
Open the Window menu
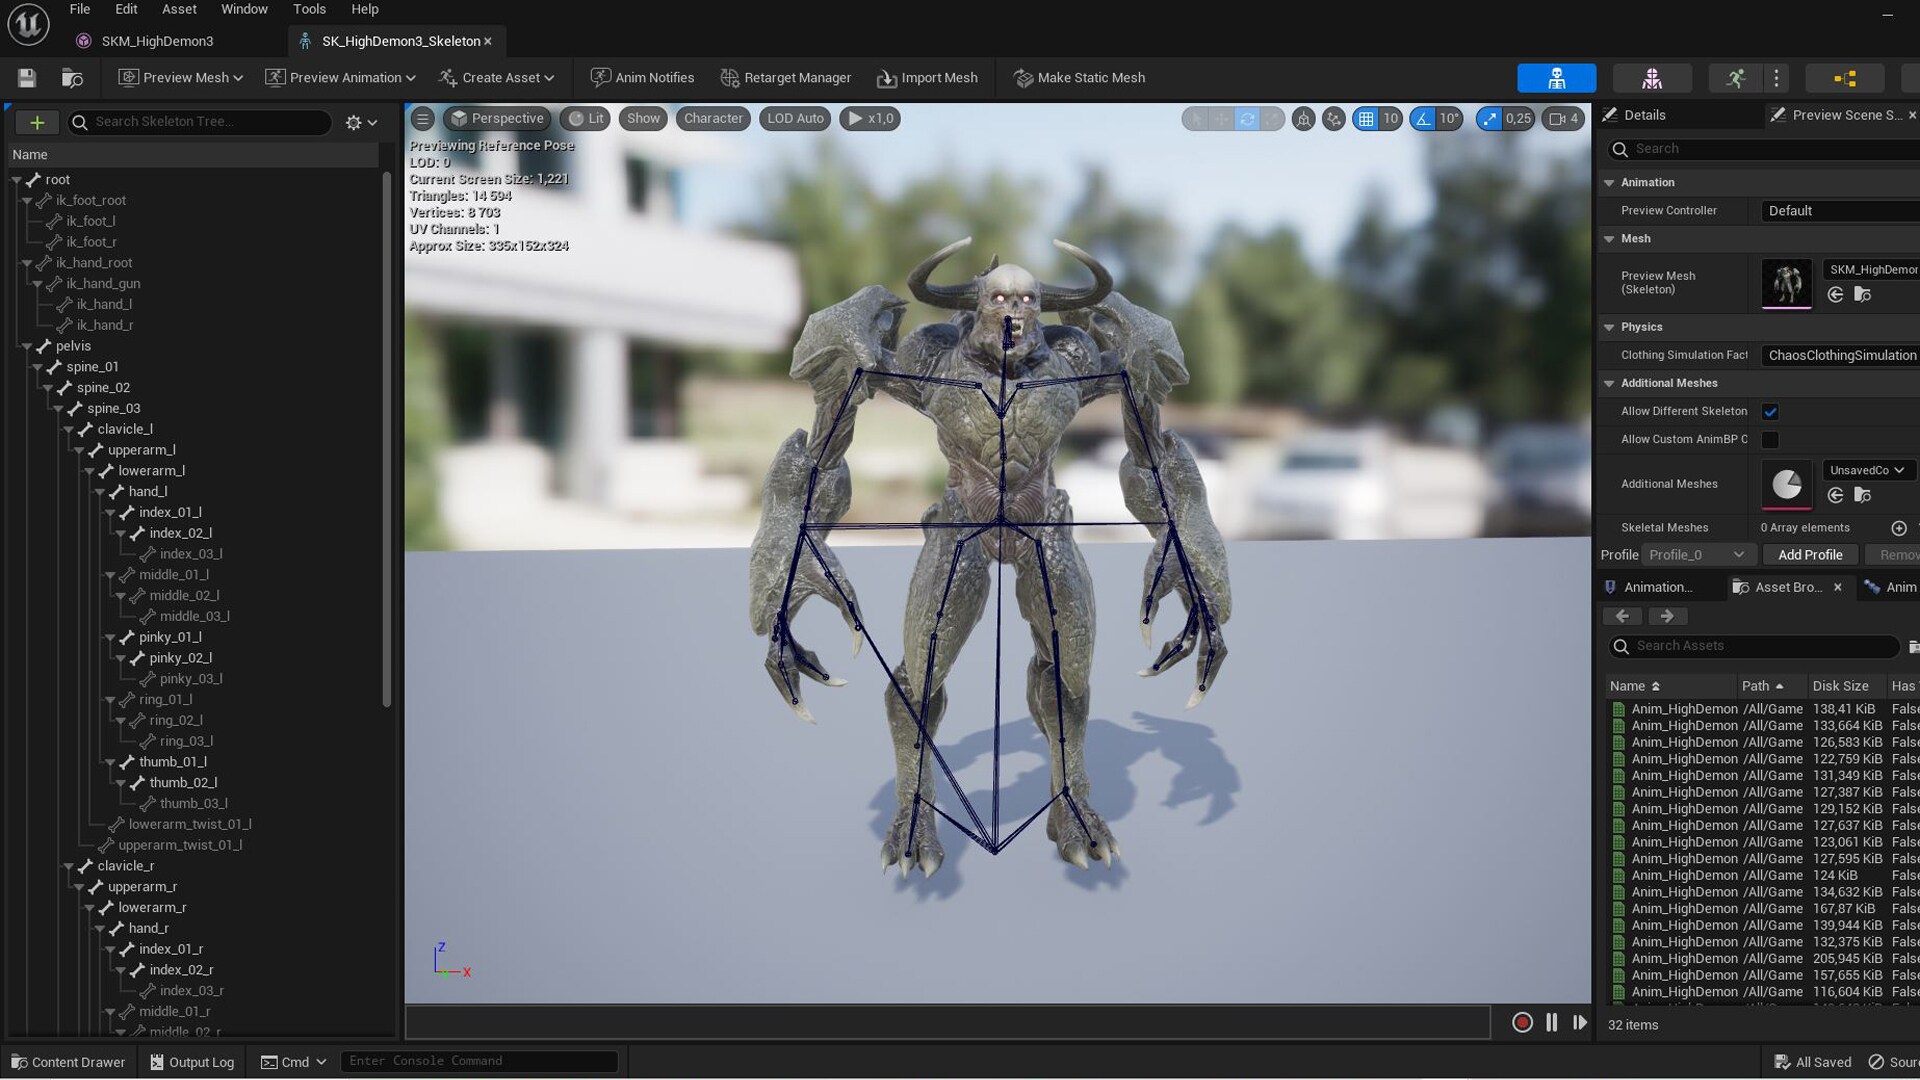(244, 9)
